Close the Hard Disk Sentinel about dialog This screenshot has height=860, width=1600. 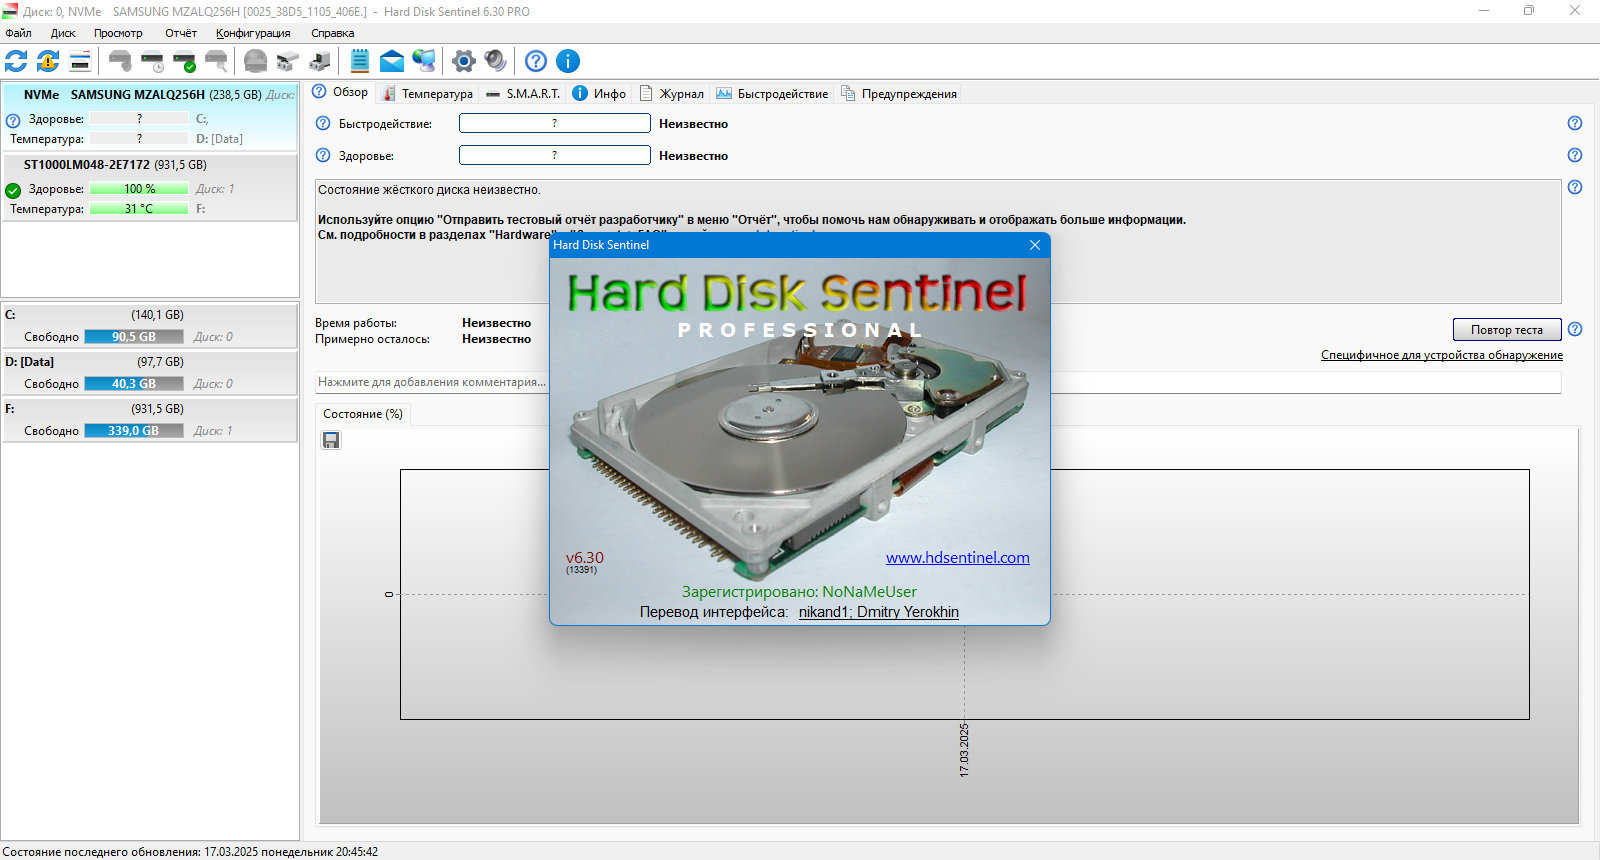(x=1035, y=245)
